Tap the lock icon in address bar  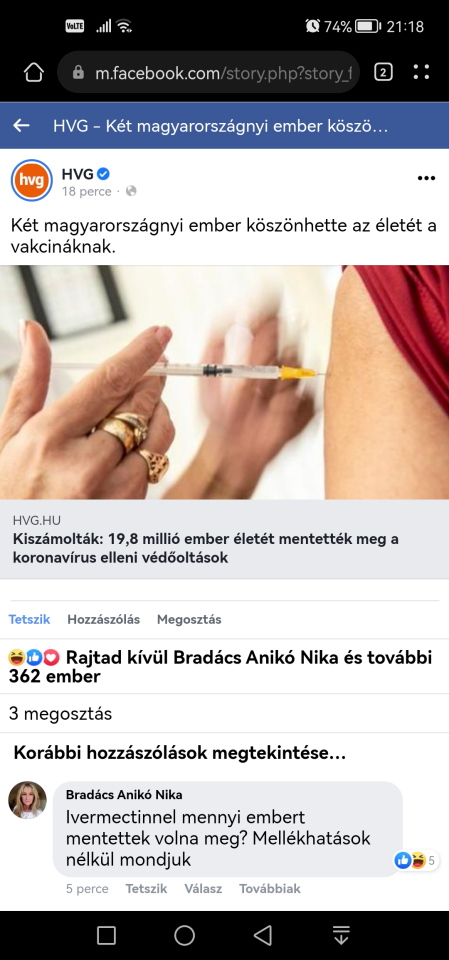(x=78, y=73)
